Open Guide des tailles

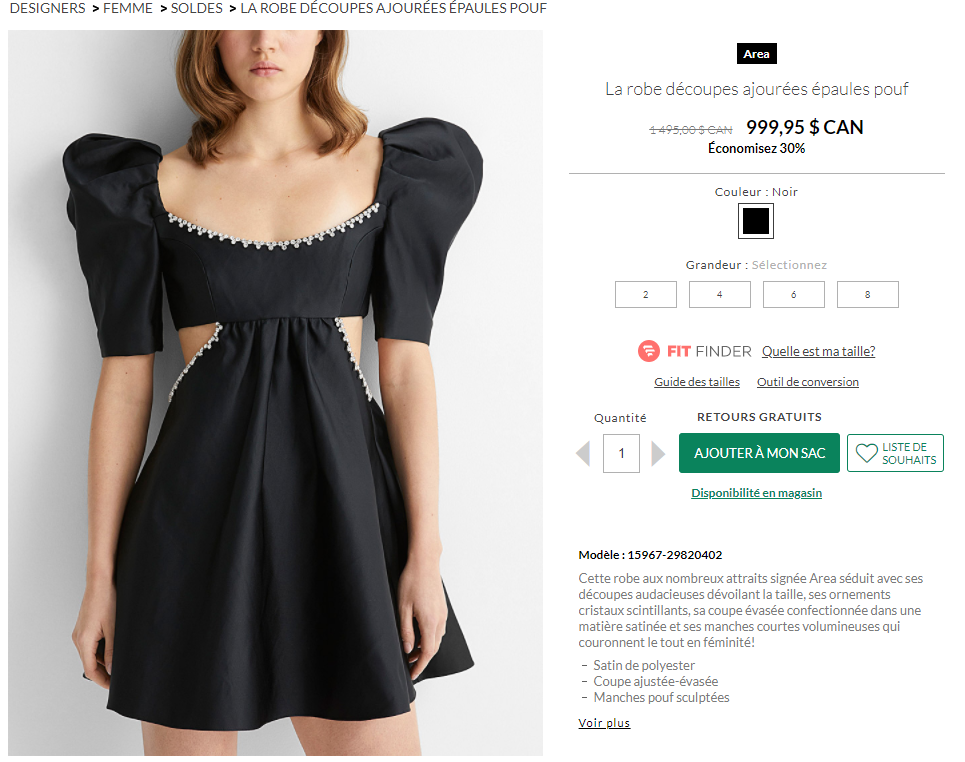click(x=697, y=382)
